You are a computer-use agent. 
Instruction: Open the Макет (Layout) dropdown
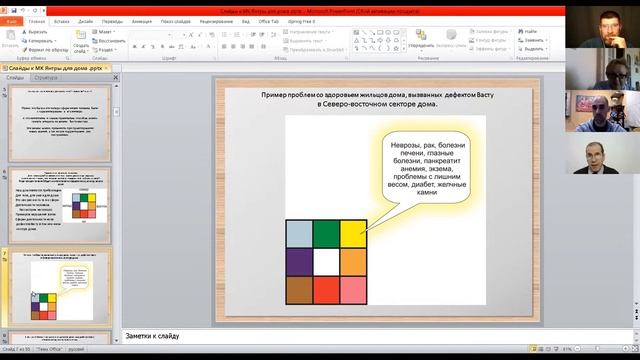pyautogui.click(x=104, y=32)
